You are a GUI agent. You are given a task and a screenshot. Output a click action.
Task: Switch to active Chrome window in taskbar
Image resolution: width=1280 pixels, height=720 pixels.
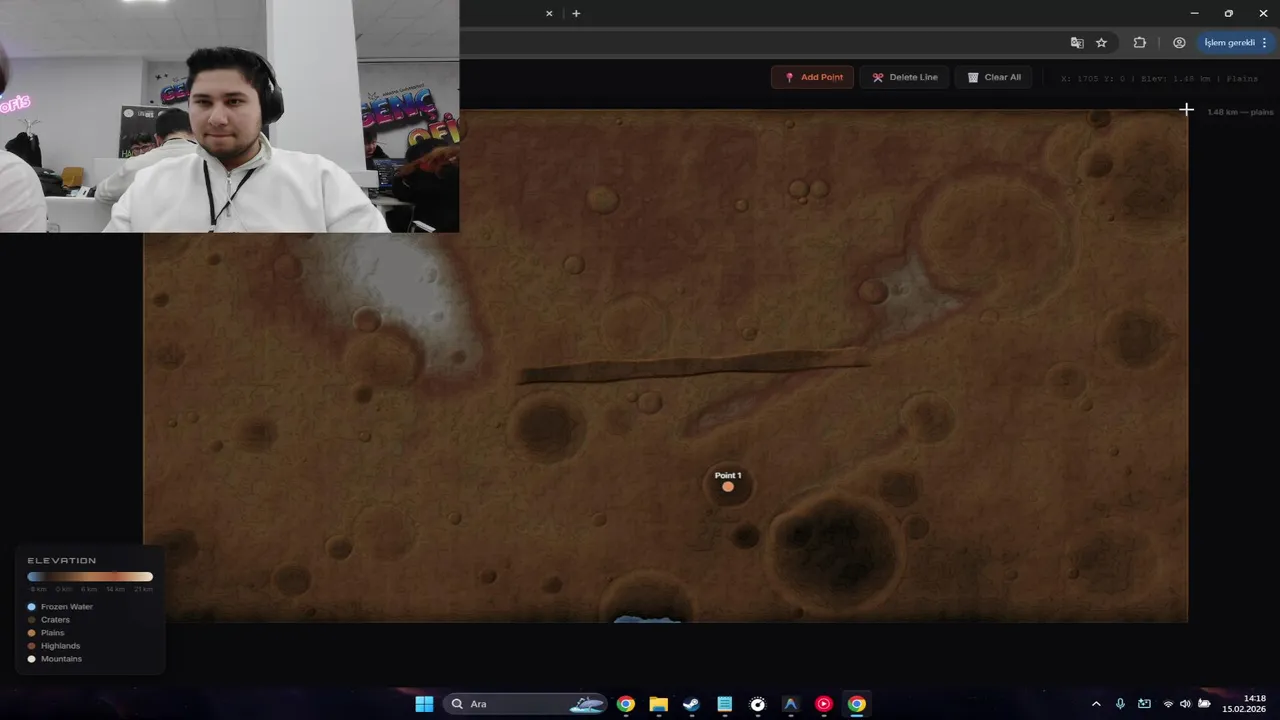[857, 704]
